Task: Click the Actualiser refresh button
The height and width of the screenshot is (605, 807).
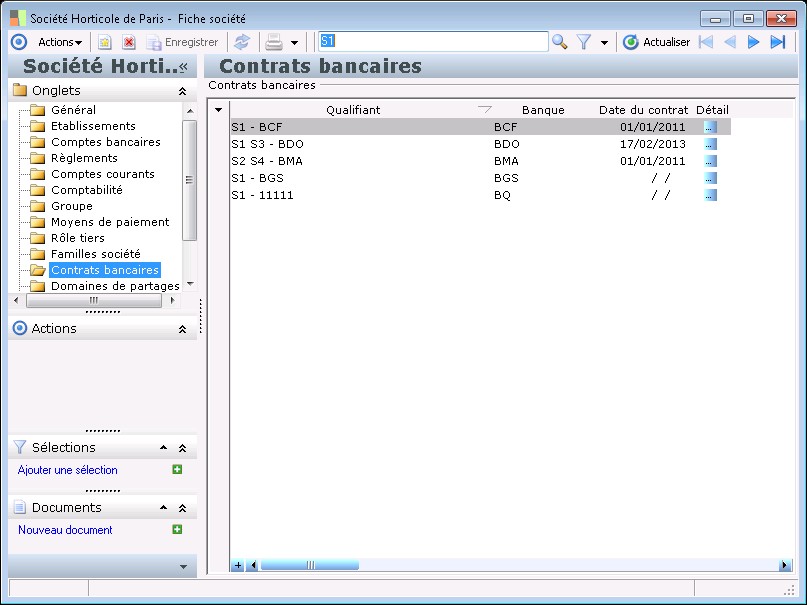Action: (x=656, y=42)
